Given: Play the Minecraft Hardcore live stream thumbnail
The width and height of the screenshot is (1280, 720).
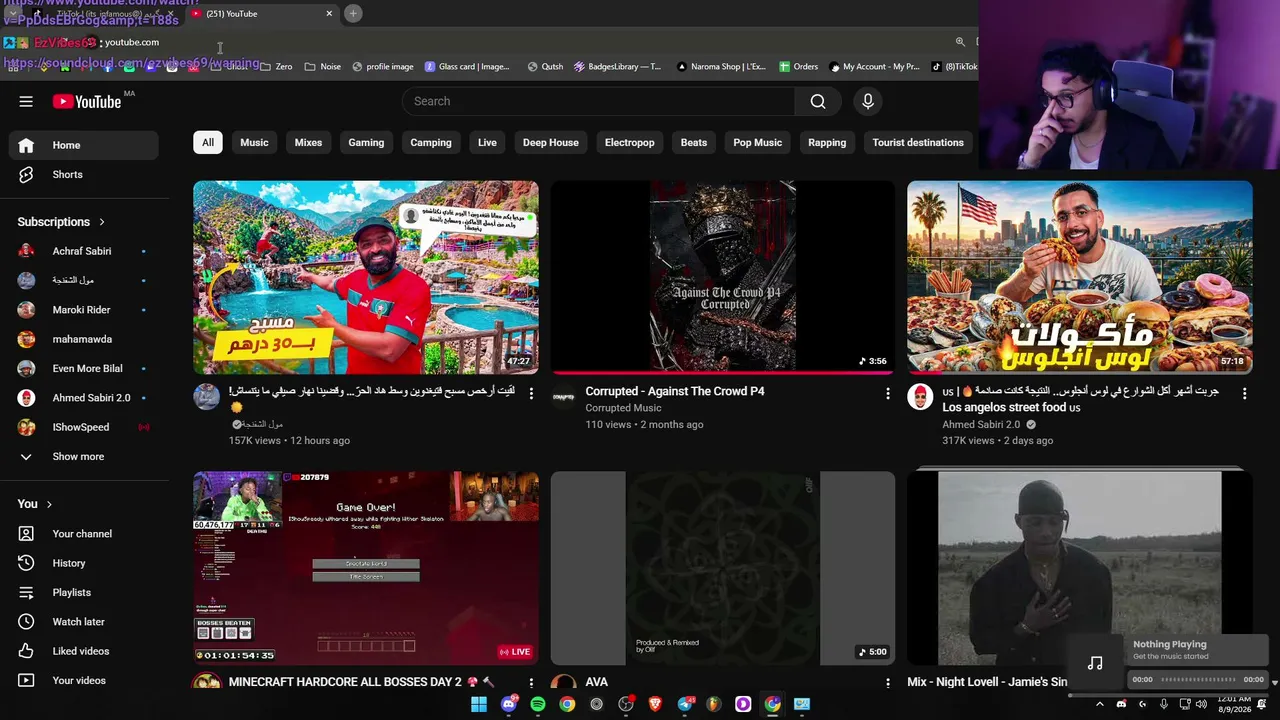Looking at the screenshot, I should [x=366, y=568].
